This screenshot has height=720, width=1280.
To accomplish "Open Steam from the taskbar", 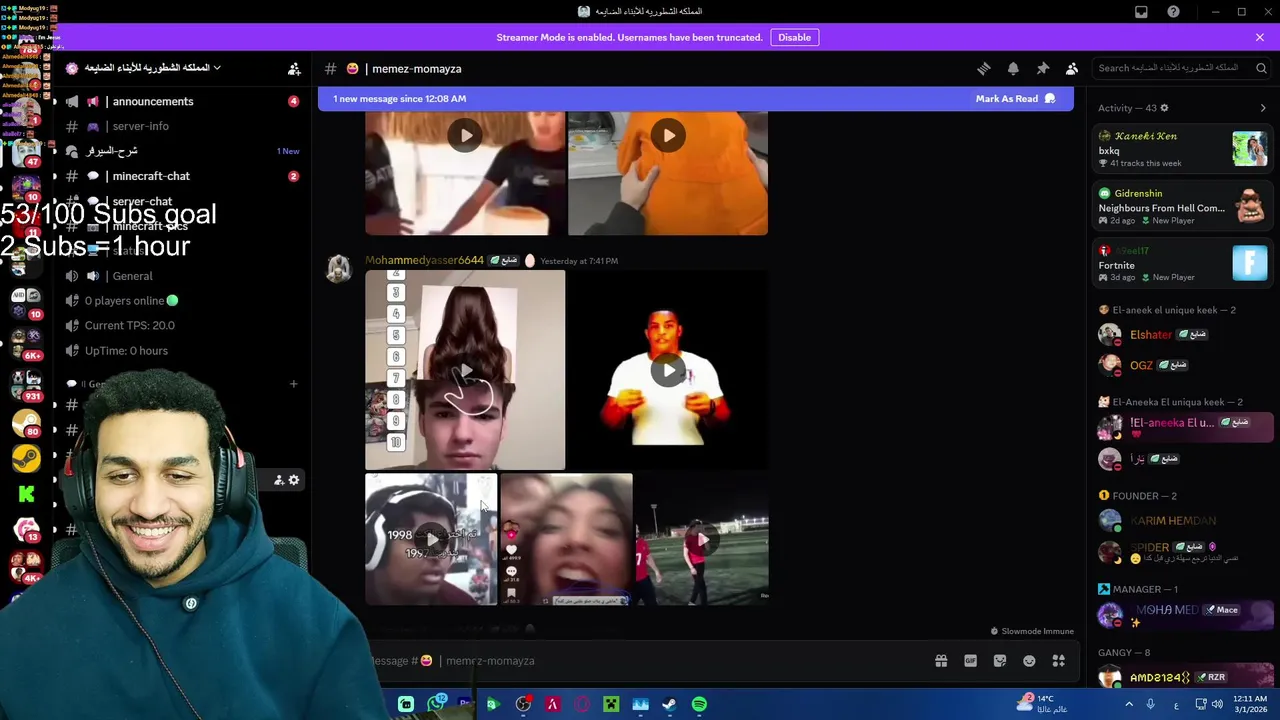I will click(669, 704).
